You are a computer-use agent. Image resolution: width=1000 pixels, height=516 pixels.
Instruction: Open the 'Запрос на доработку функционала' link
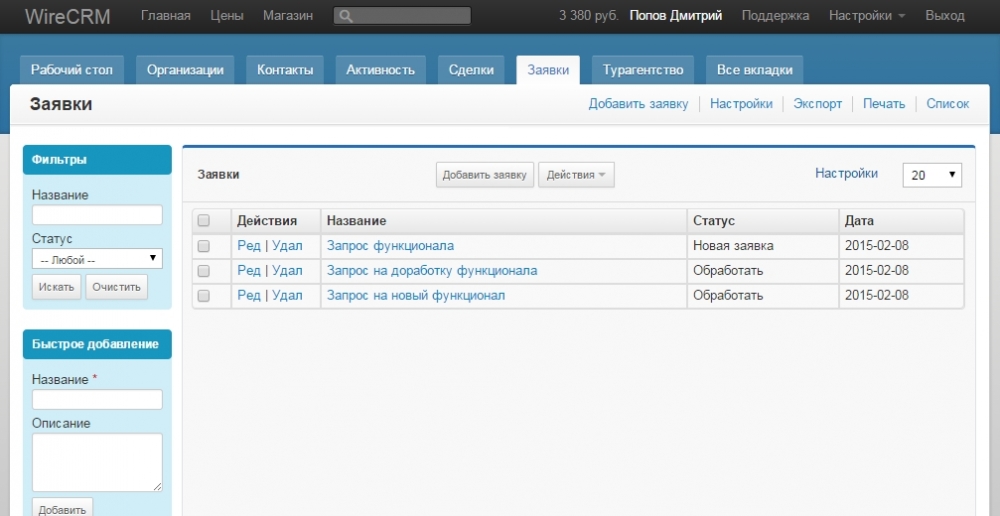(x=432, y=270)
